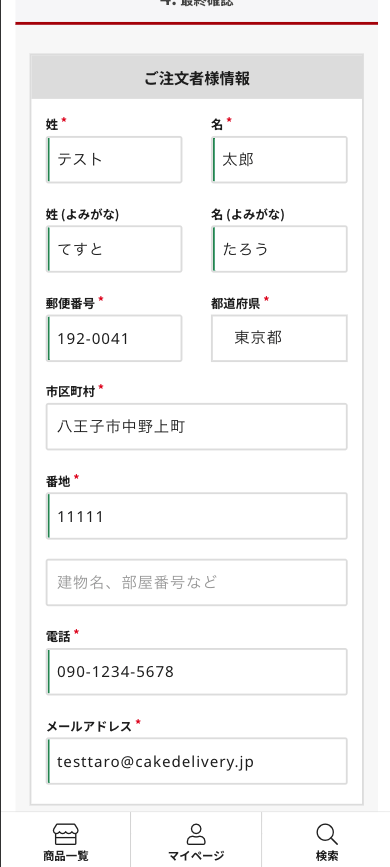Open the 都道府県 dropdown showing 東京都
The image size is (390, 867).
(279, 338)
